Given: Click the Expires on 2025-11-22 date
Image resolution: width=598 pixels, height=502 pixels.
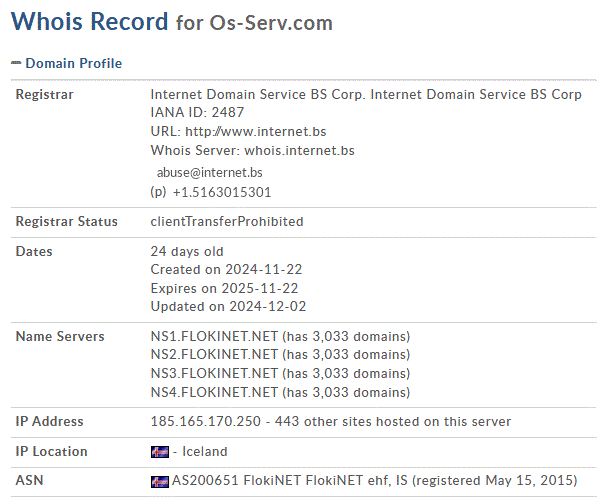Looking at the screenshot, I should pyautogui.click(x=224, y=288).
